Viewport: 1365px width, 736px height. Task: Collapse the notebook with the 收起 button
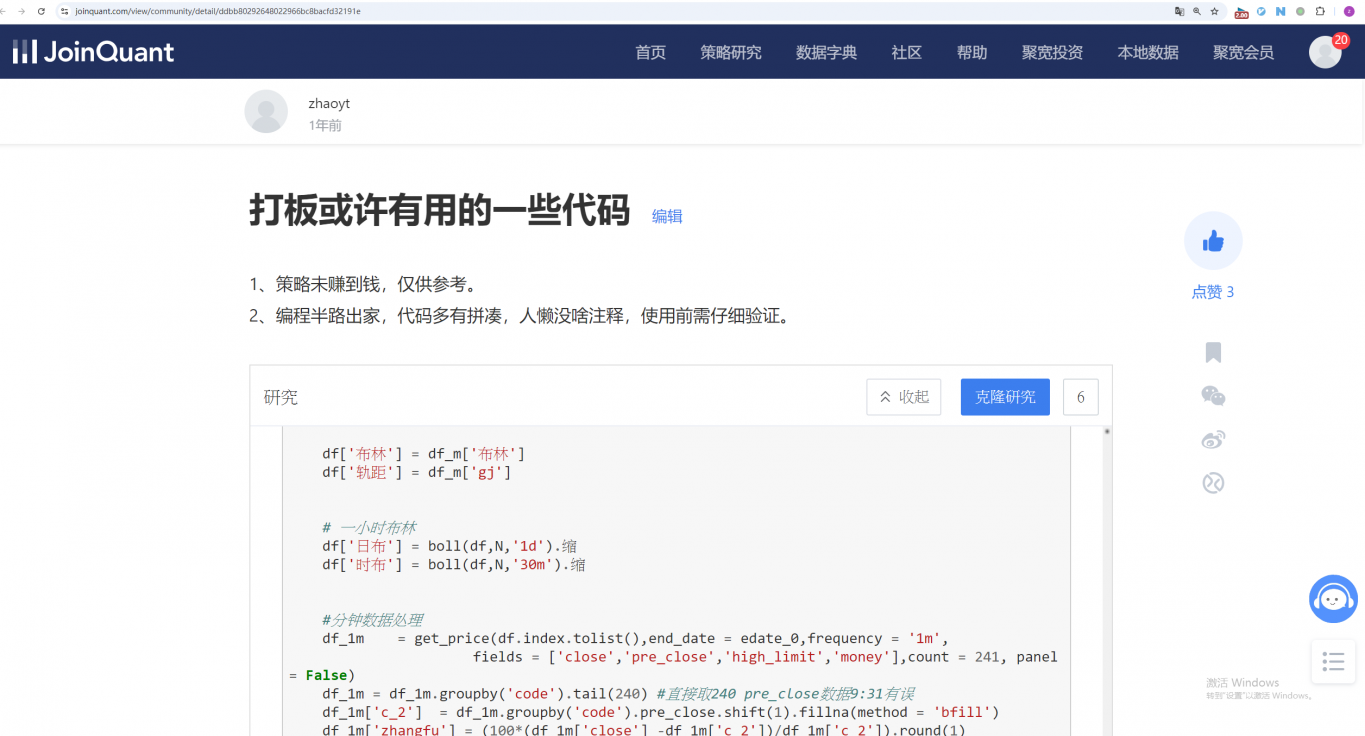[x=904, y=397]
